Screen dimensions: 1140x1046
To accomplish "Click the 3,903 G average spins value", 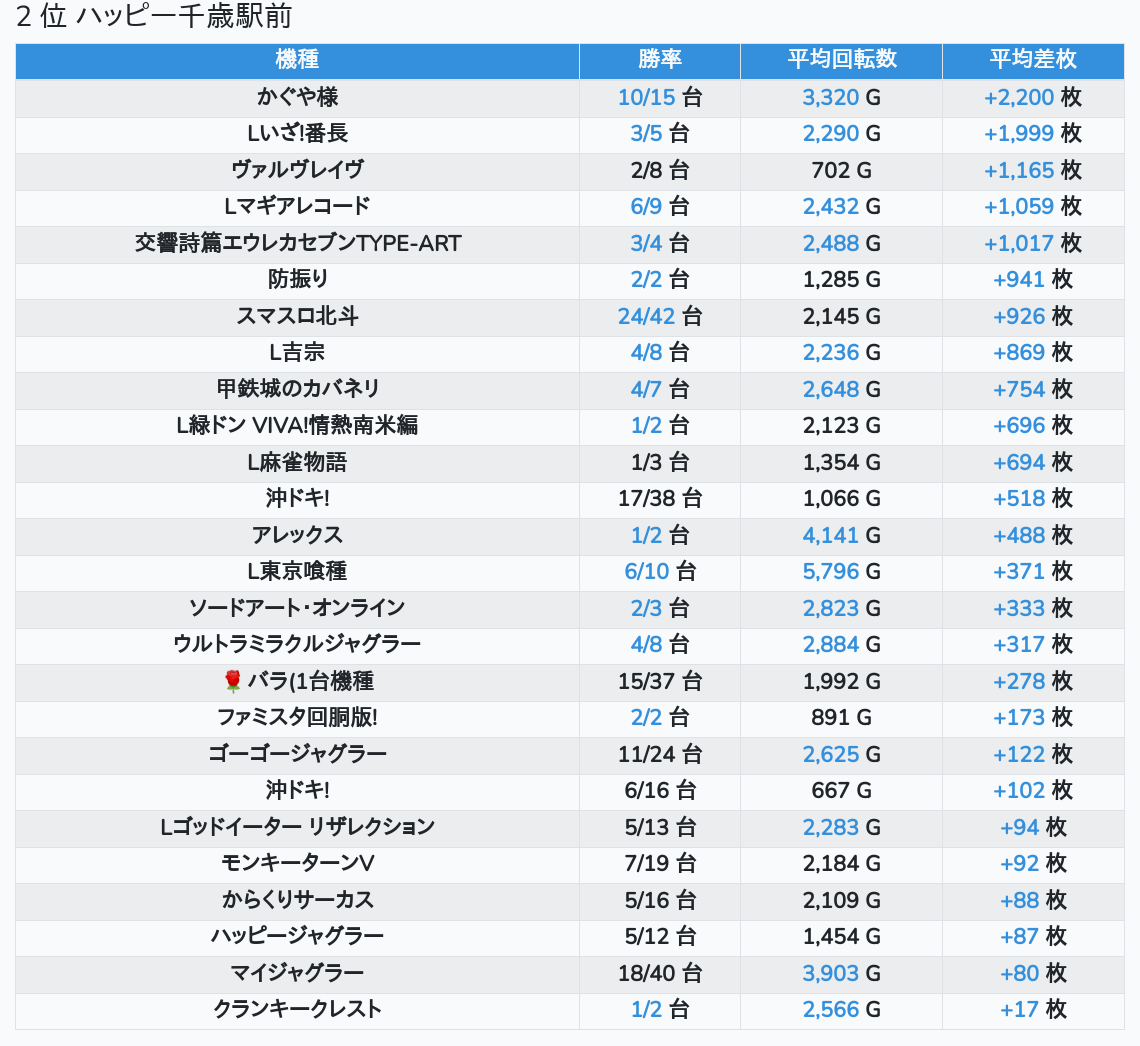I will tap(841, 973).
